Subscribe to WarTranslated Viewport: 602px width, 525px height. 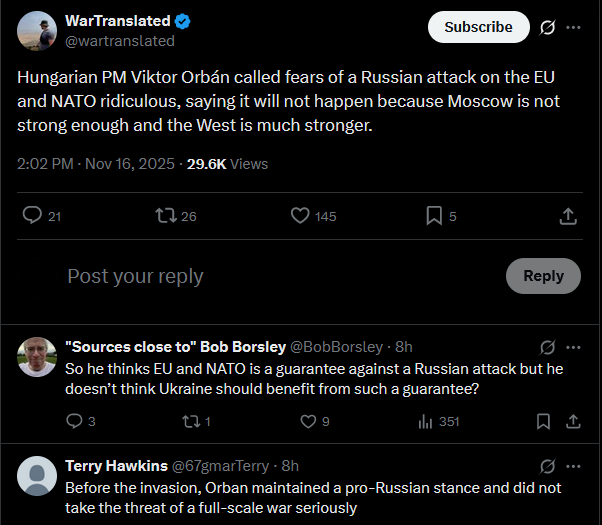pyautogui.click(x=478, y=27)
